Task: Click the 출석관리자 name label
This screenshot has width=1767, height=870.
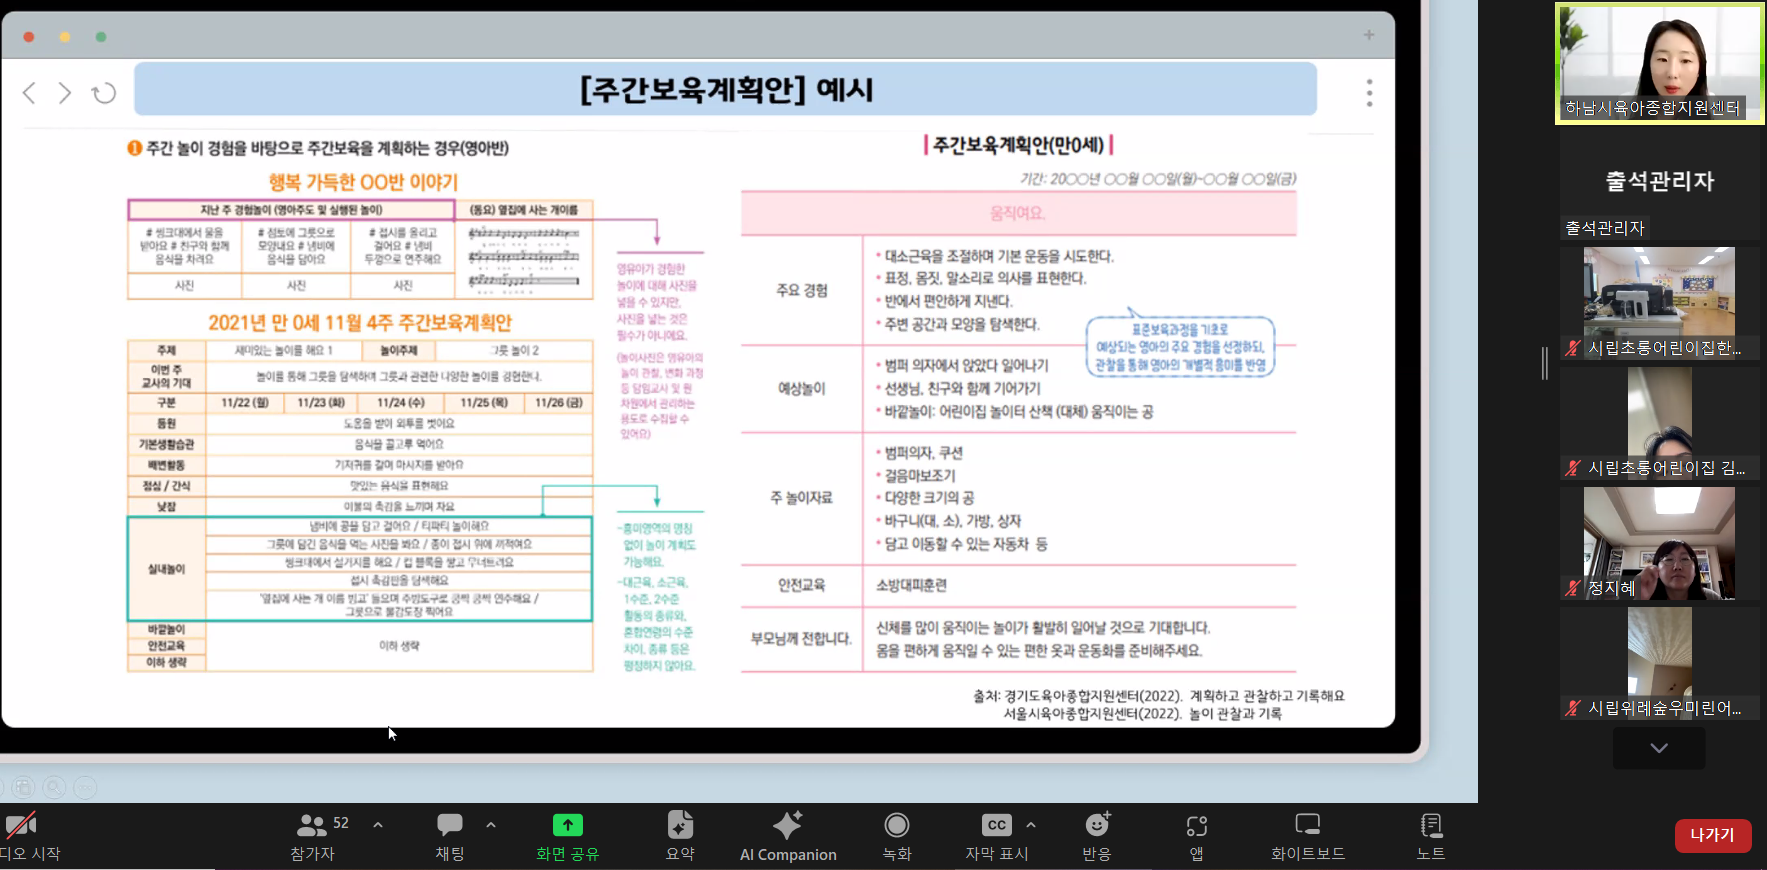Action: (x=1605, y=228)
